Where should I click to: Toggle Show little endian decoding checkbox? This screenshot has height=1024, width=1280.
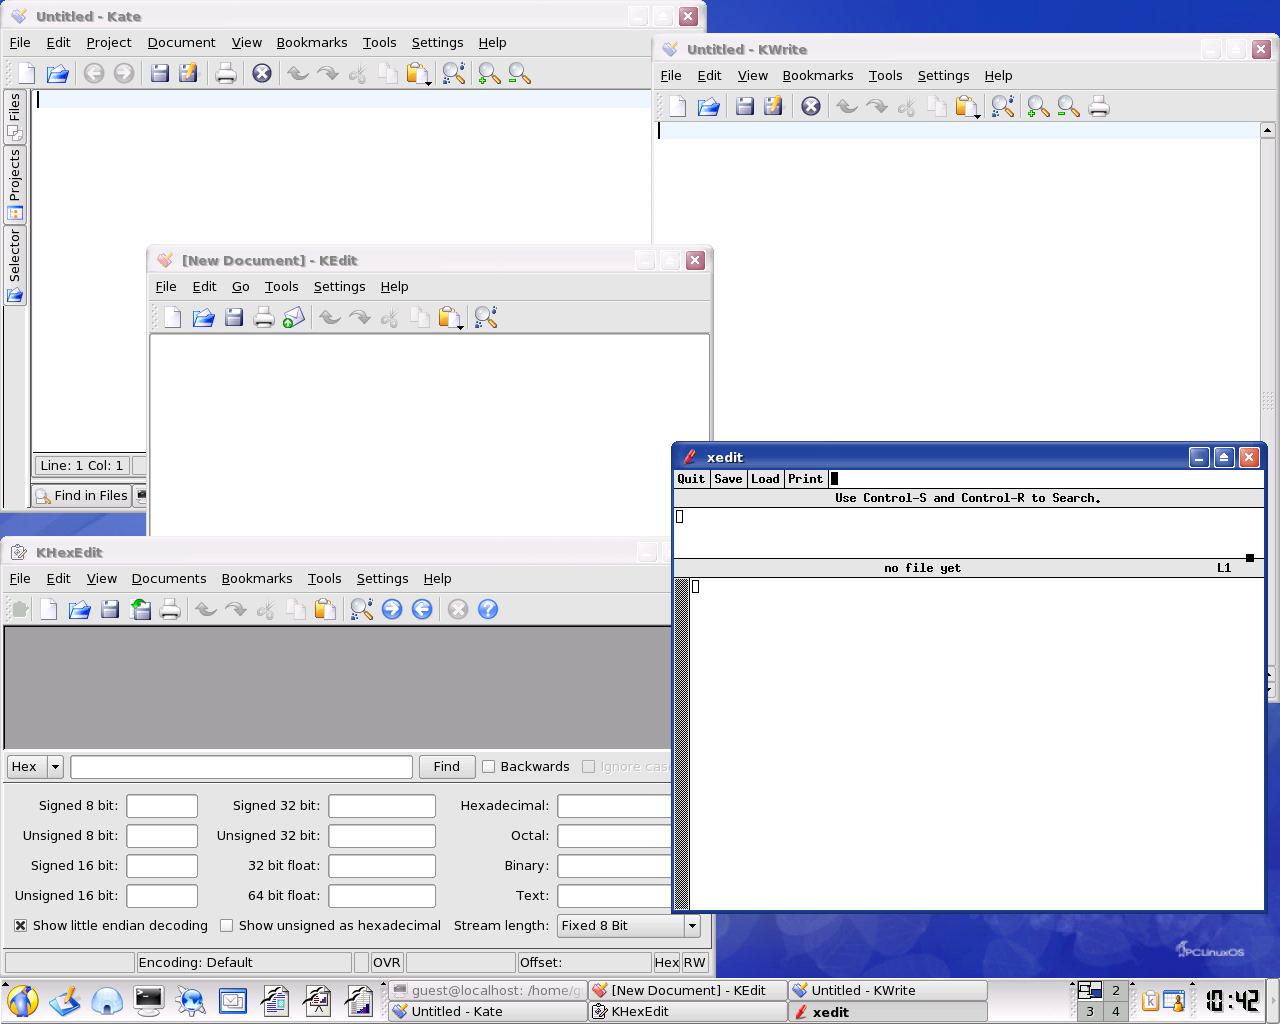[20, 926]
